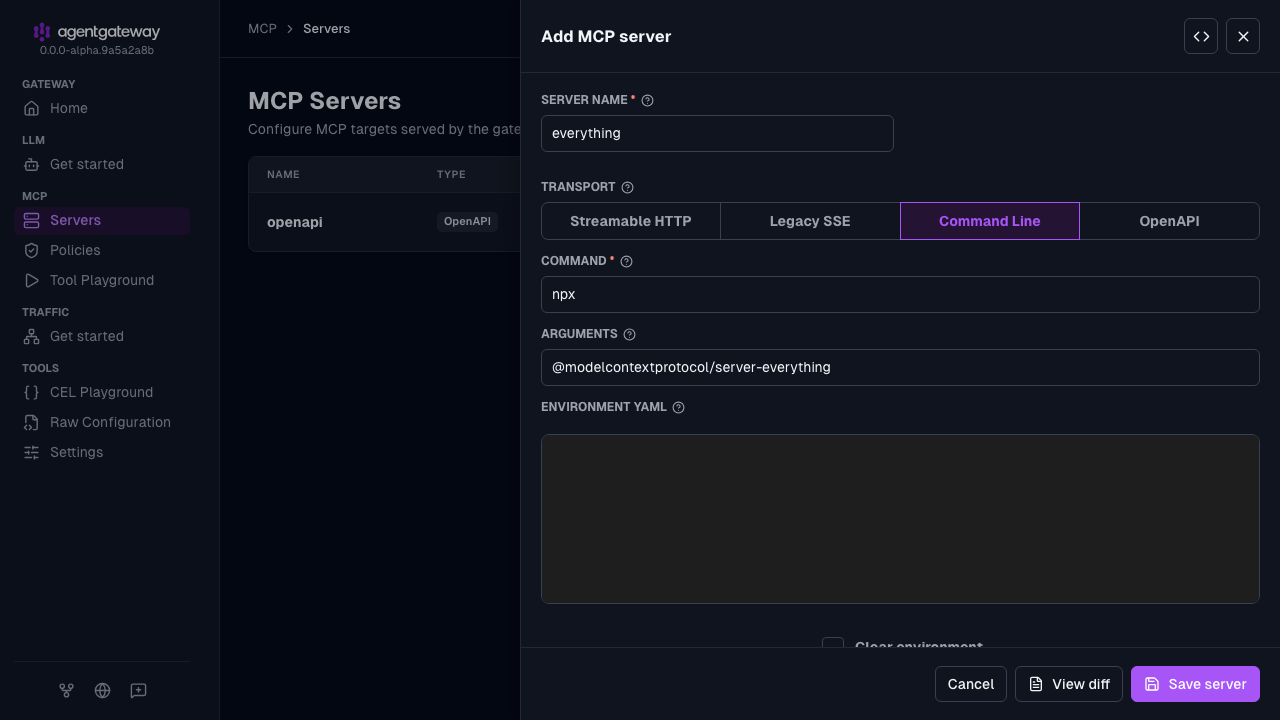Click the MCP breadcrumb link
This screenshot has height=720, width=1280.
262,28
